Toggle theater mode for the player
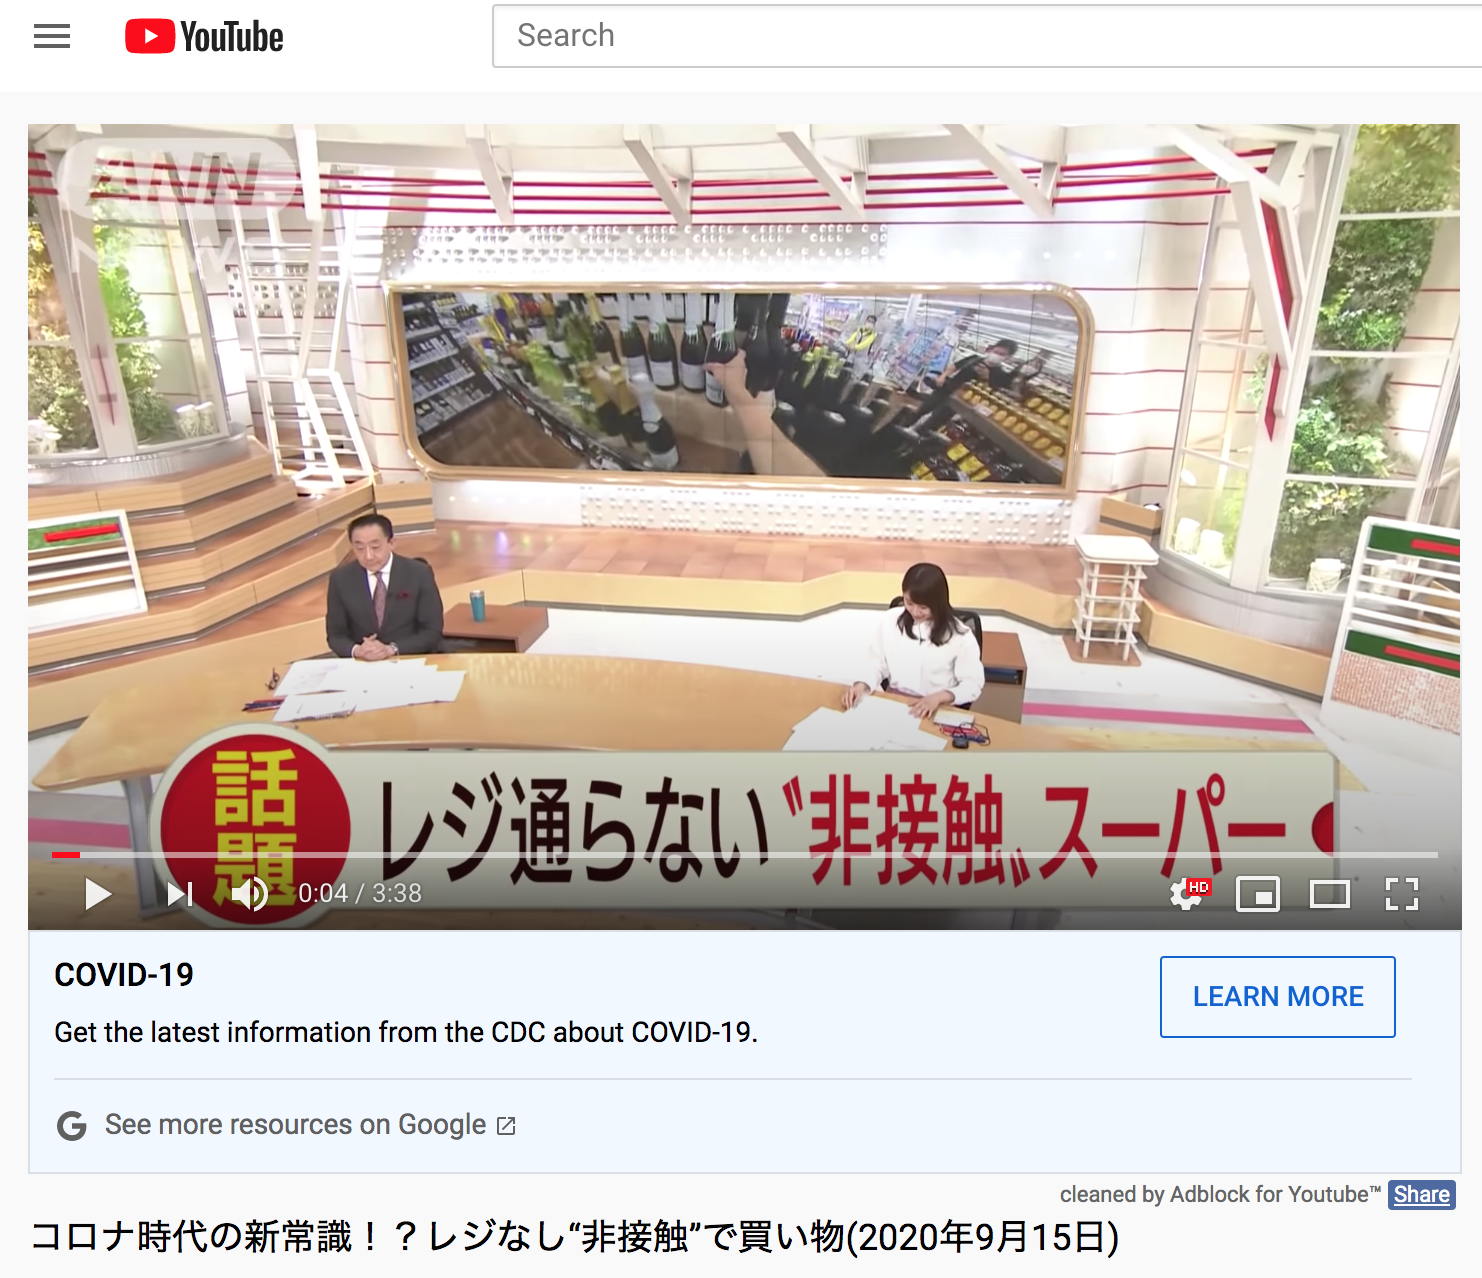 1330,894
